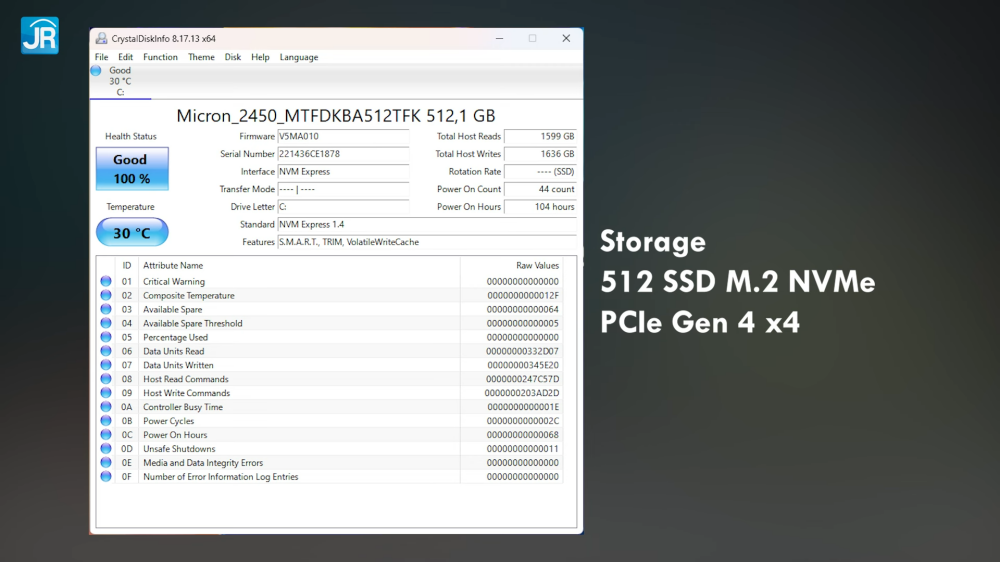This screenshot has height=562, width=1000.
Task: Select the Data Units Read attribute name
Action: (173, 351)
